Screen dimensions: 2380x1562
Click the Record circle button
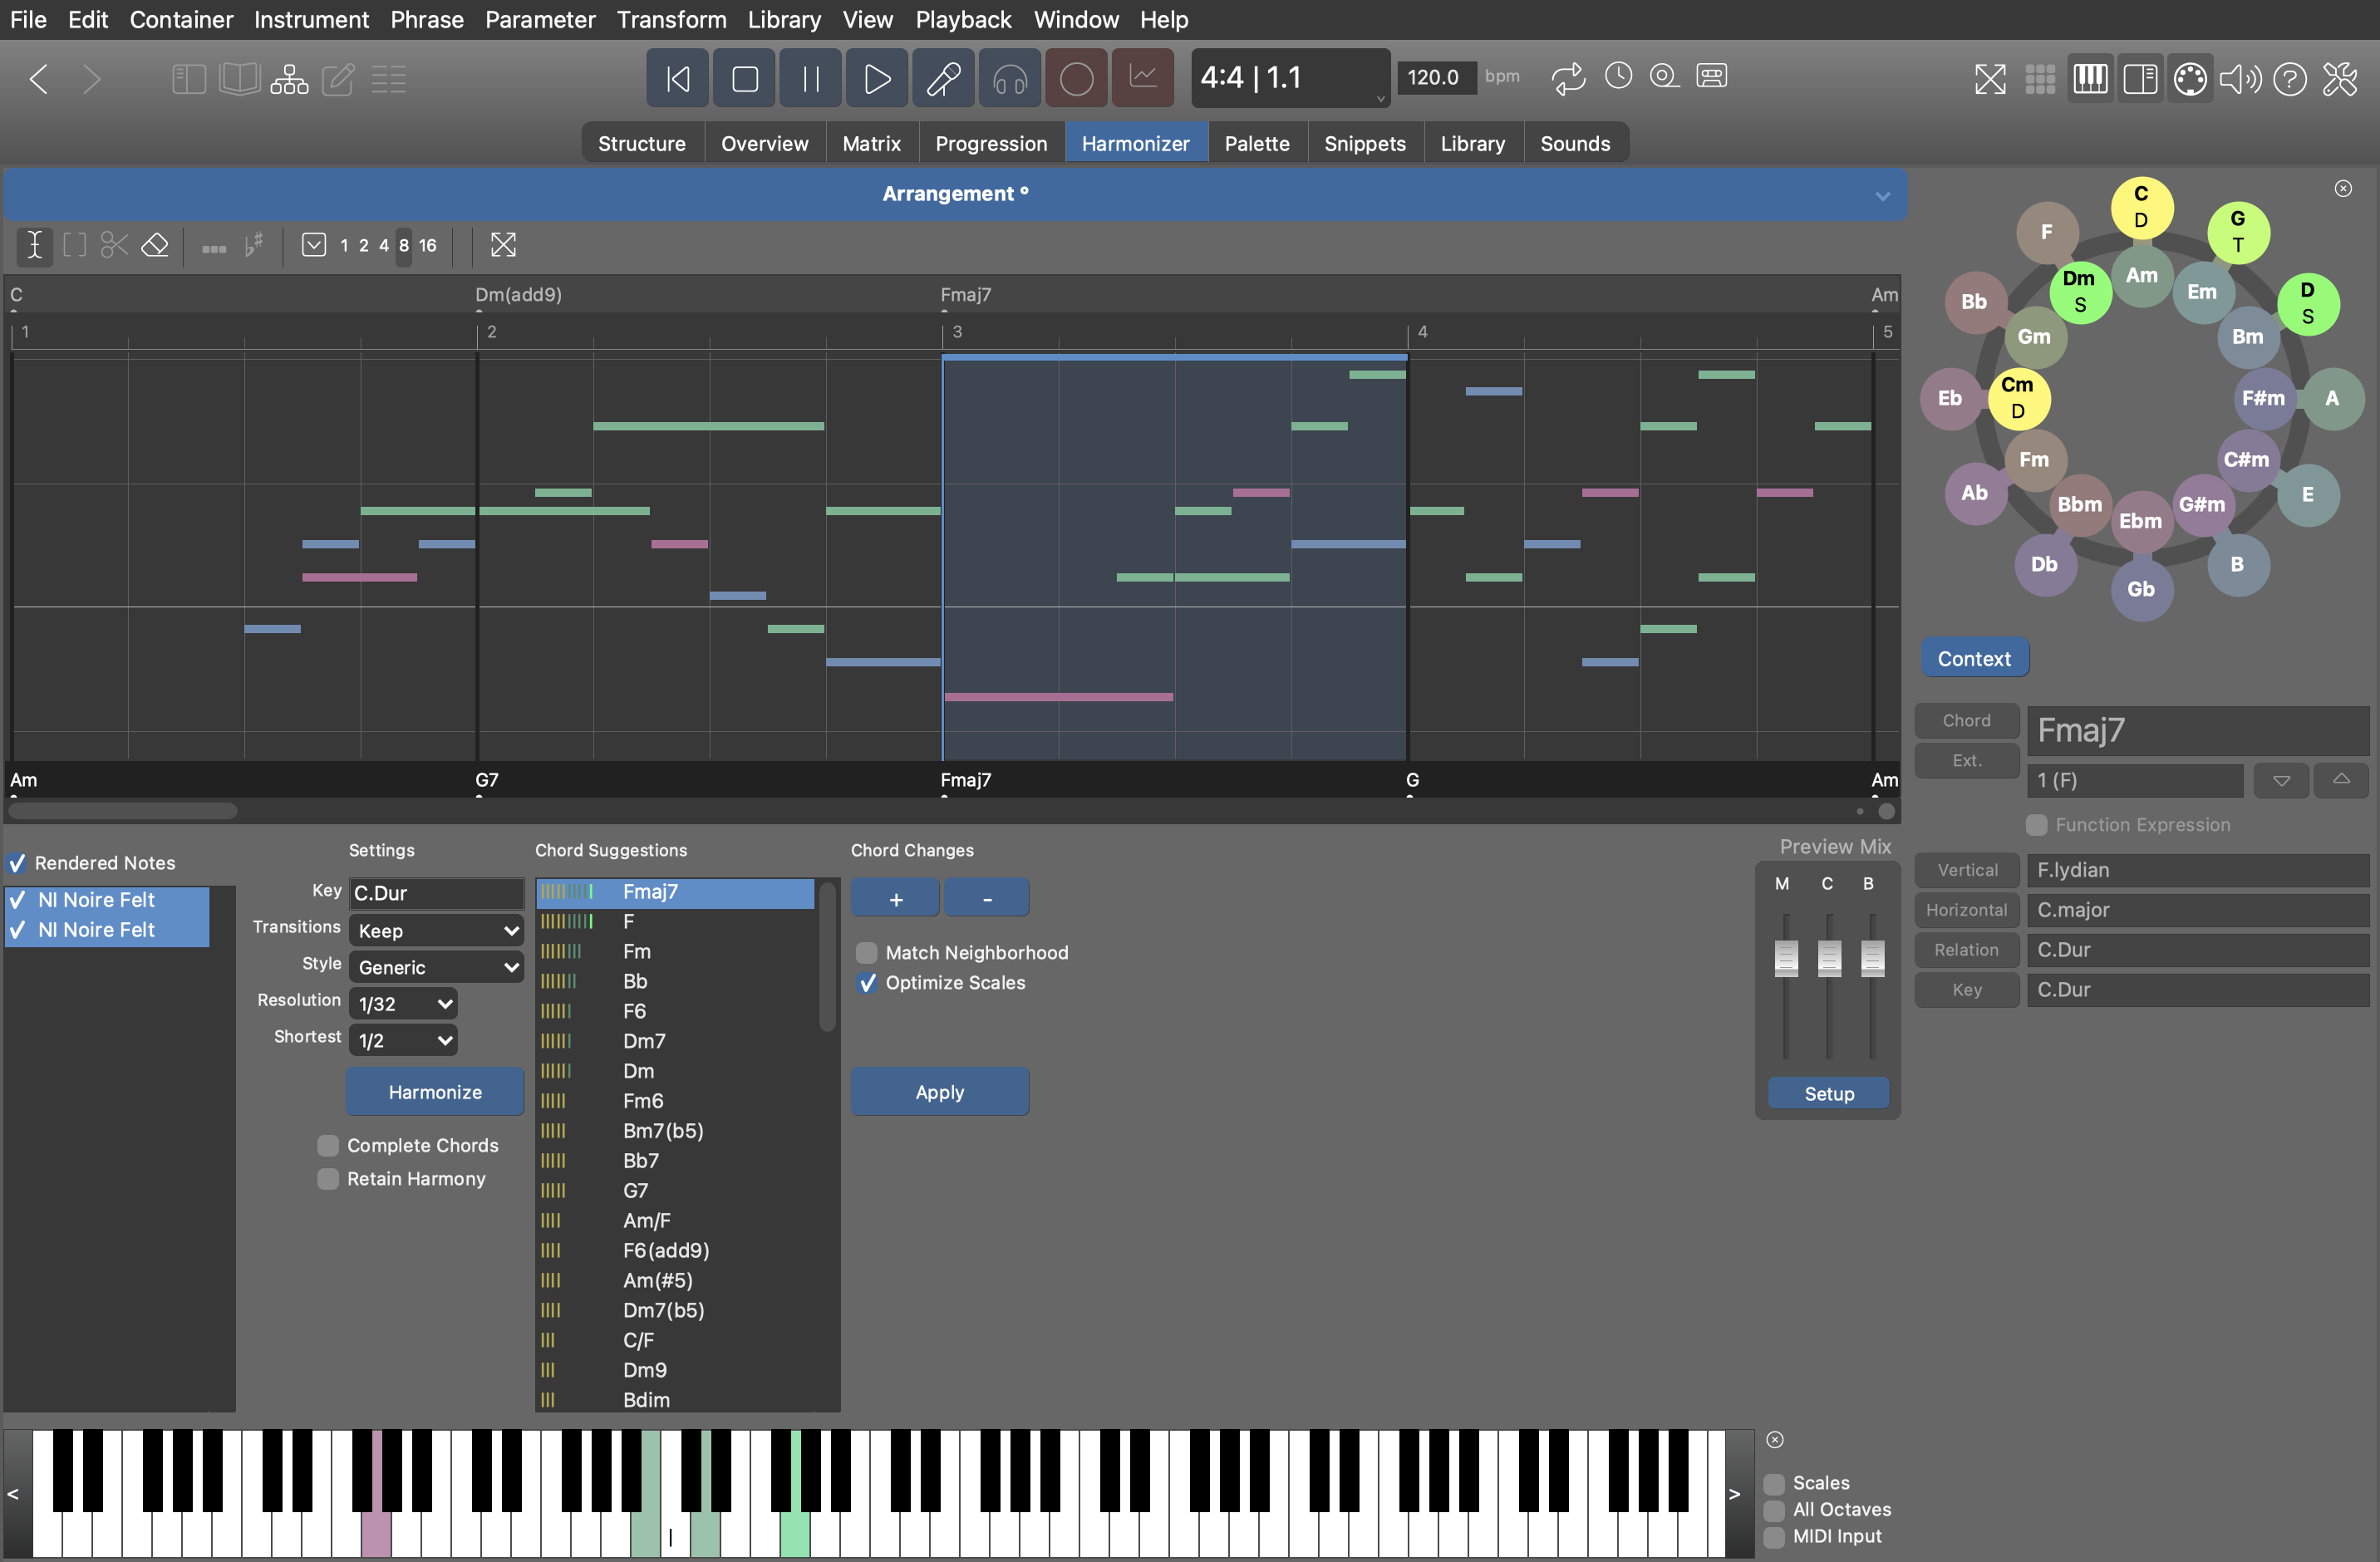point(1076,78)
